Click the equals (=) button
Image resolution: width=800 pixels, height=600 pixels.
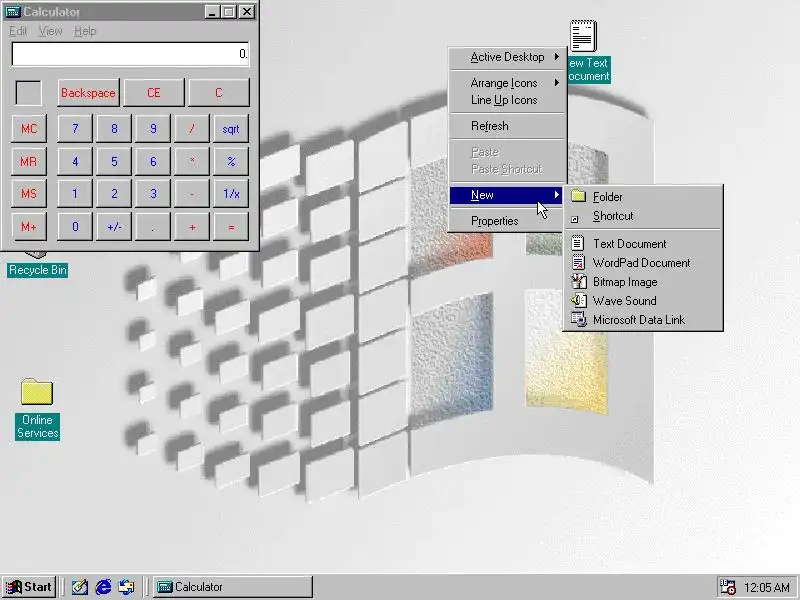pyautogui.click(x=231, y=227)
